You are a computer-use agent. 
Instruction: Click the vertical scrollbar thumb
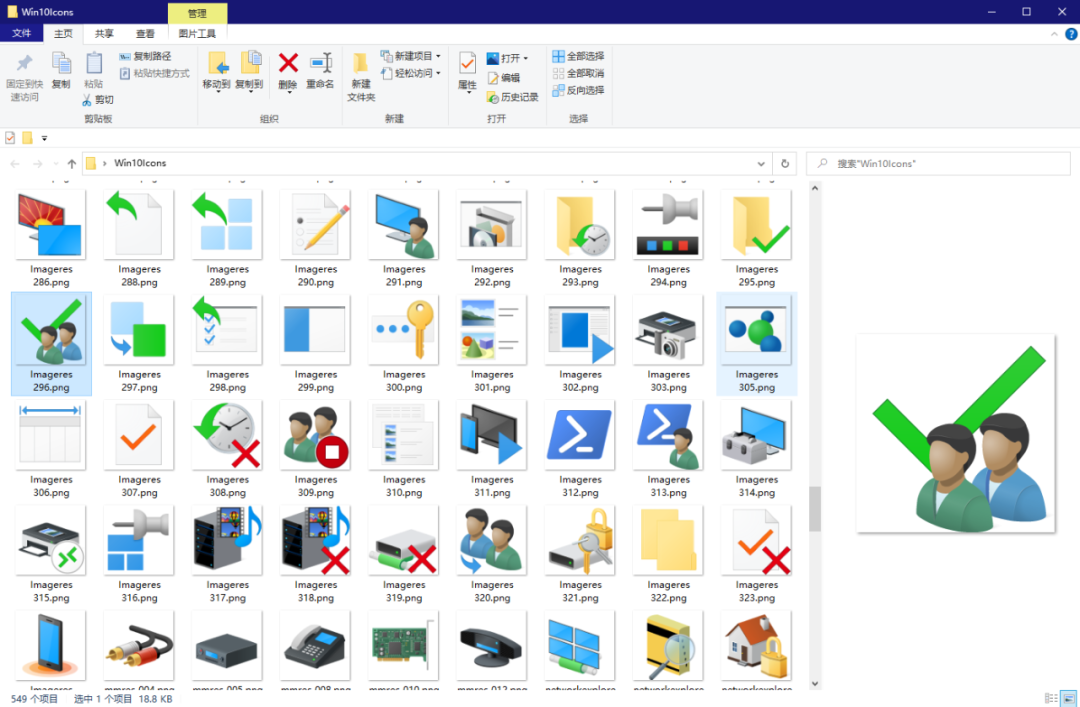point(815,509)
